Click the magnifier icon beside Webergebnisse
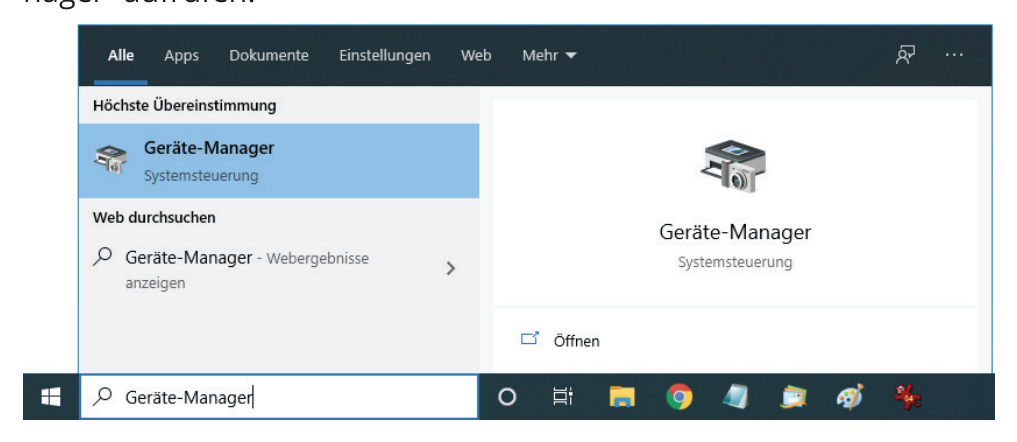 102,258
